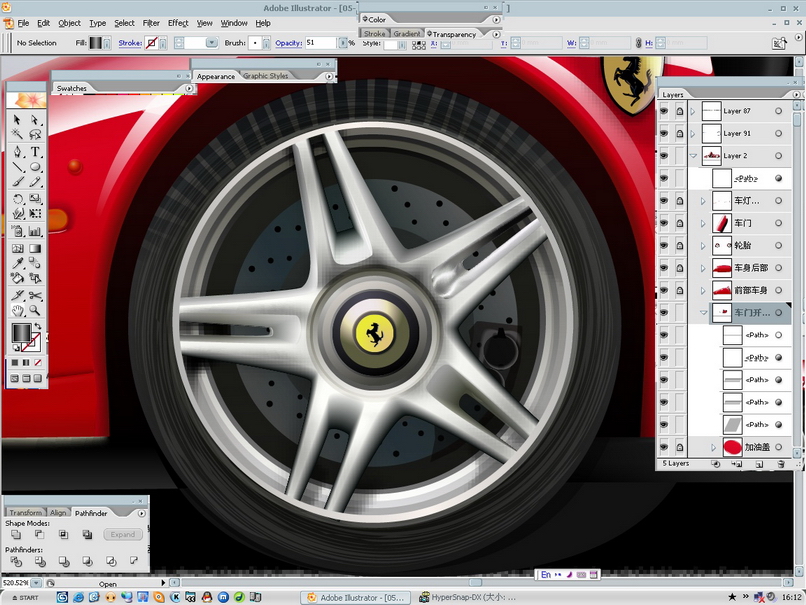Expand the 车门 sublayer
This screenshot has width=806, height=605.
[703, 223]
